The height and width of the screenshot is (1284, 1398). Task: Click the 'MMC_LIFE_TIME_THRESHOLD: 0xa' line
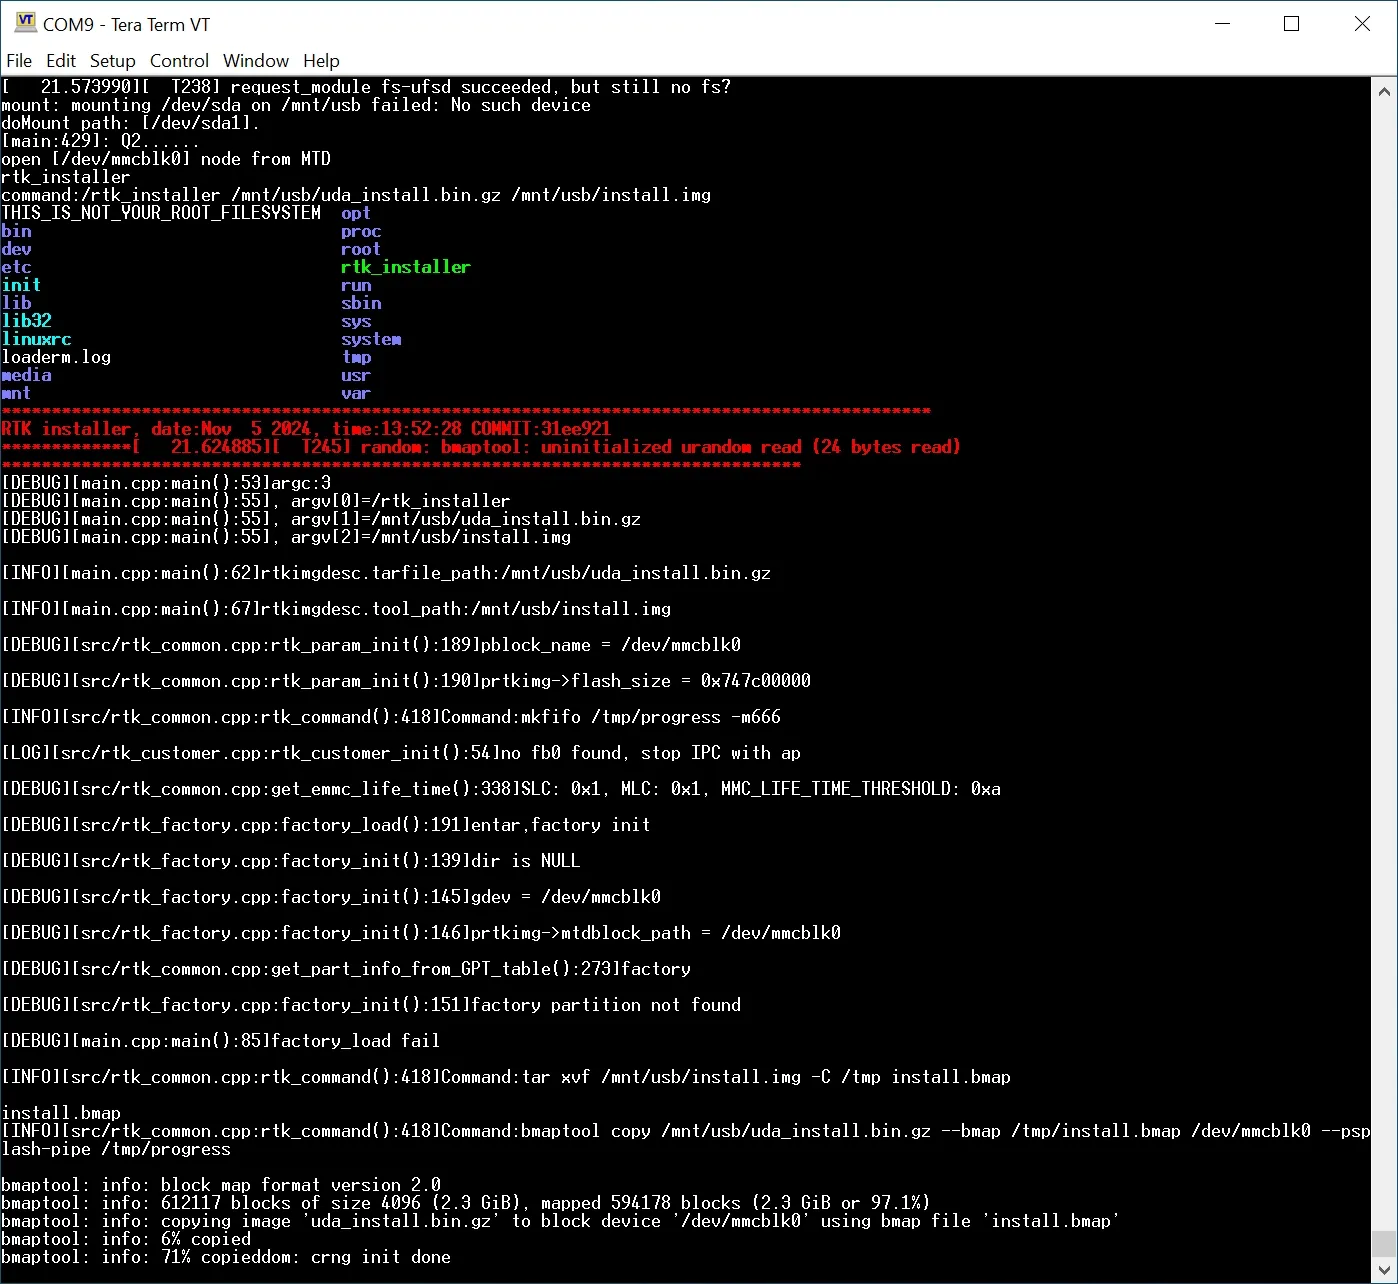(501, 789)
